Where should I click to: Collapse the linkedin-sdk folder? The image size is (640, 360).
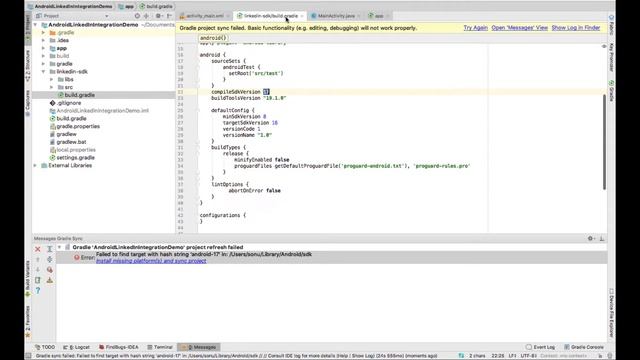coord(43,71)
